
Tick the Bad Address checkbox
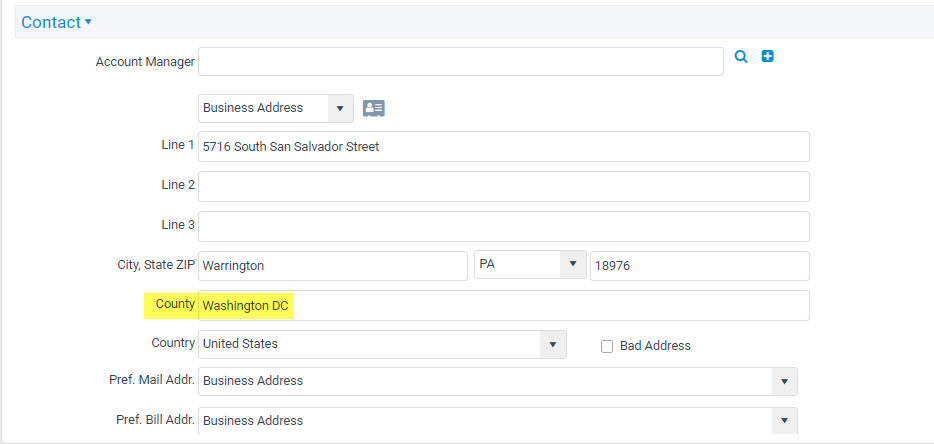click(607, 346)
